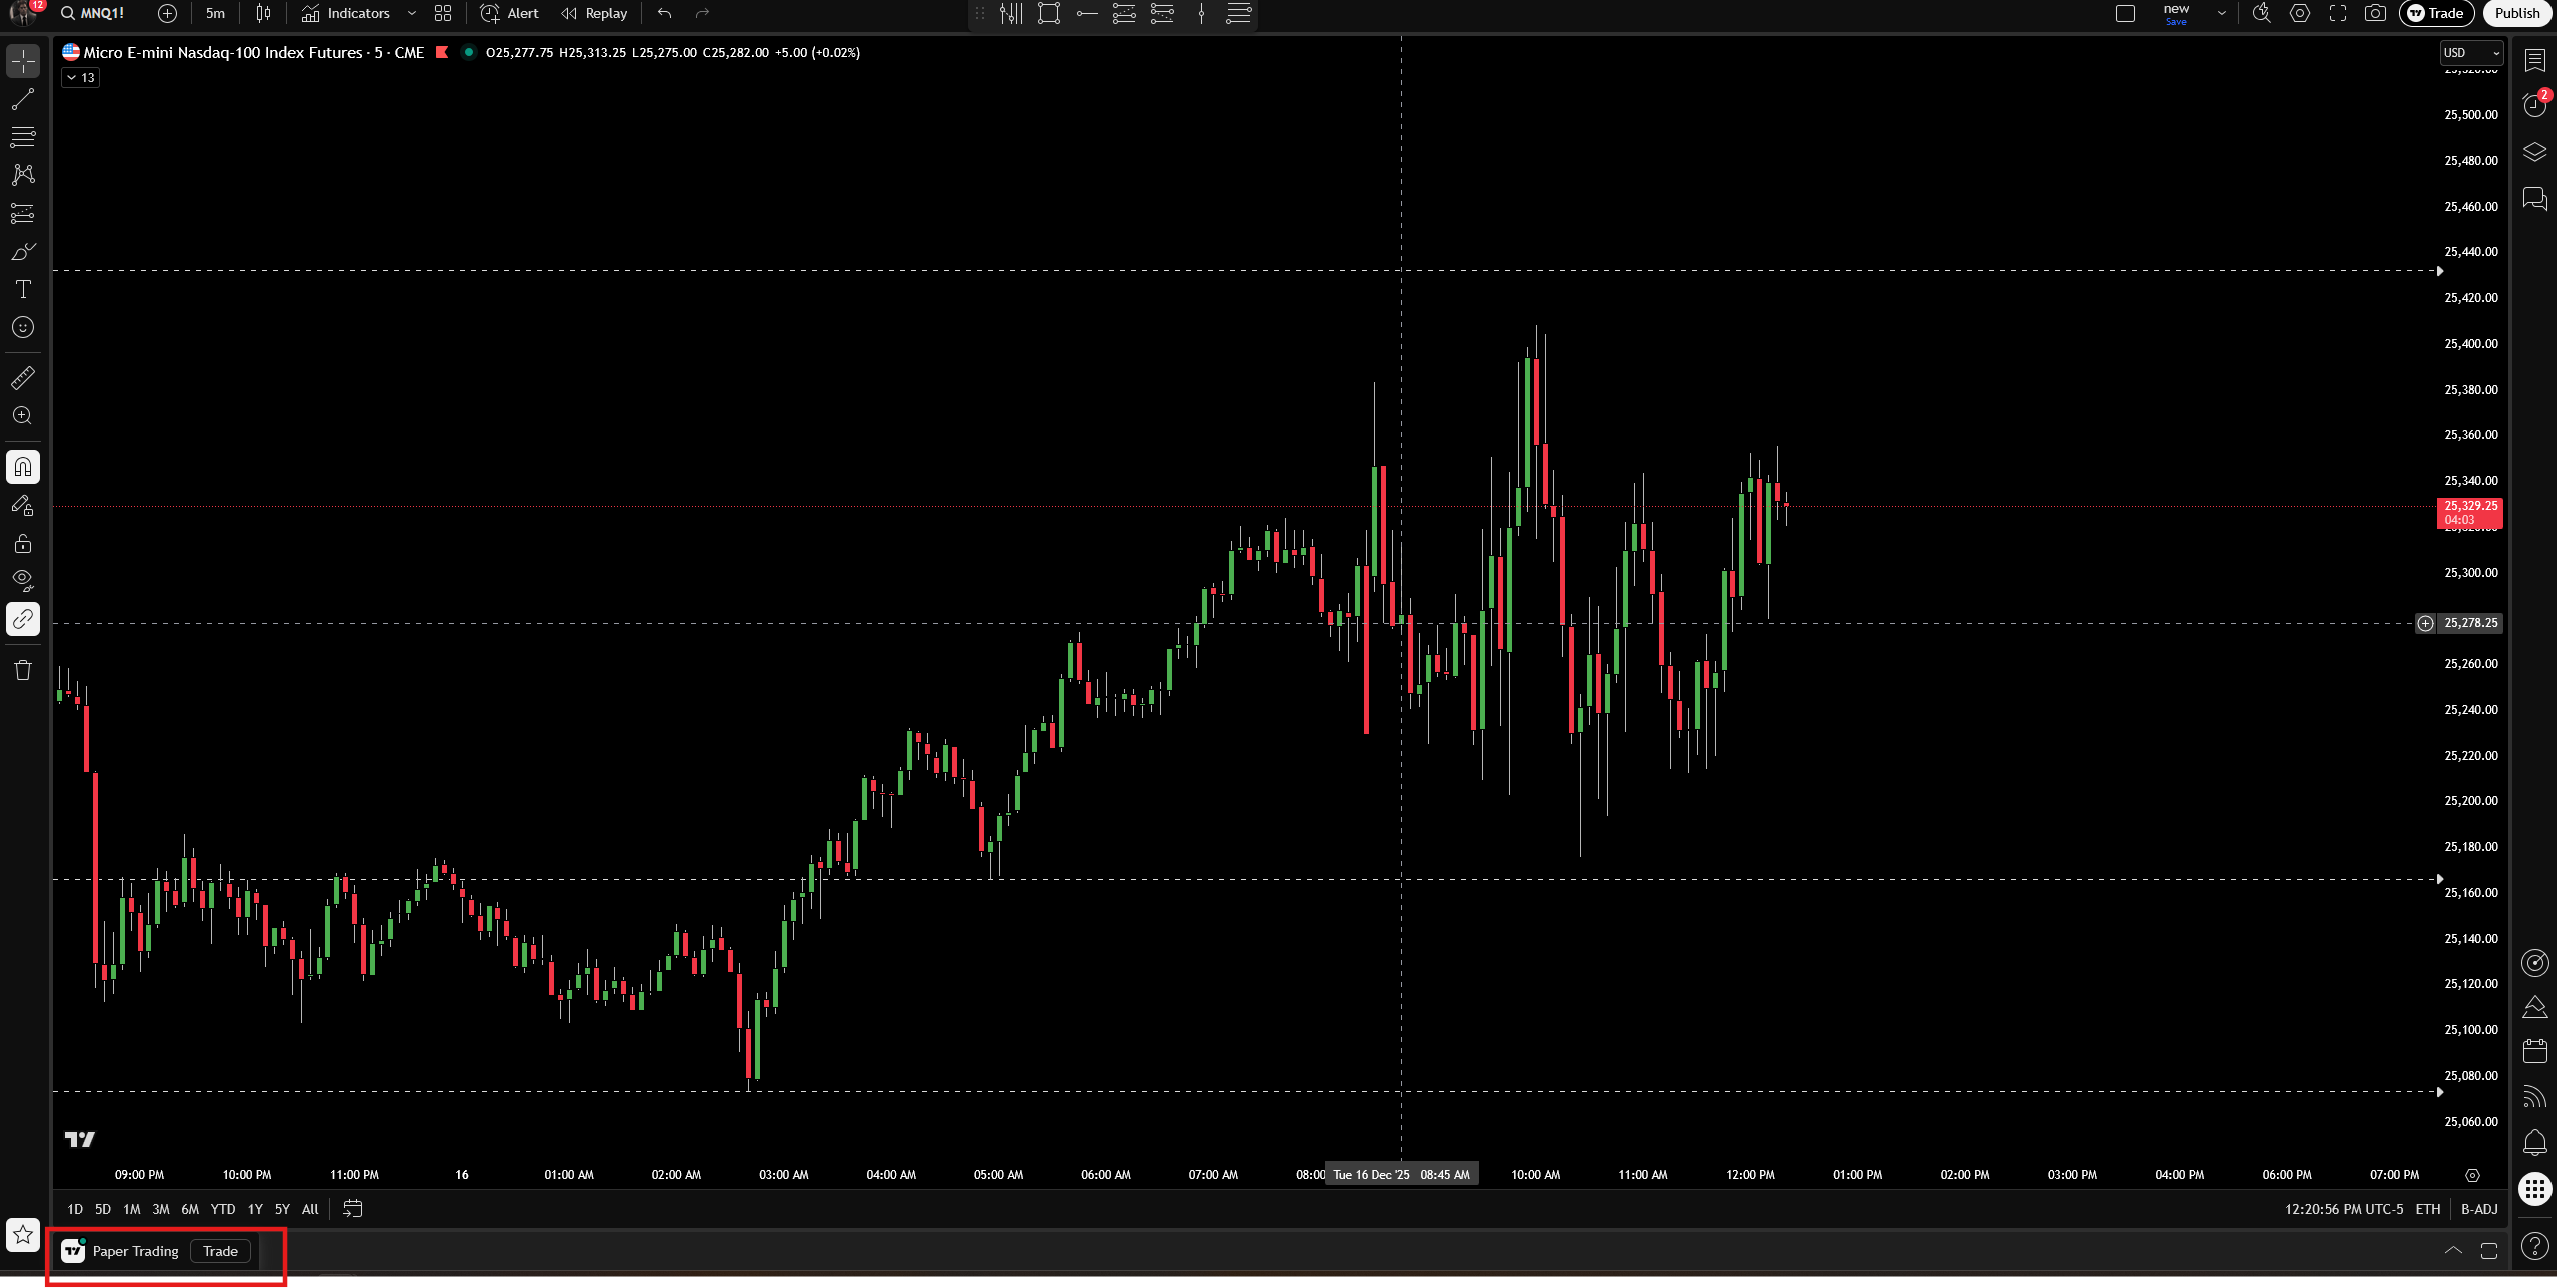Take a chart snapshot with the camera icon
Image resolution: width=2557 pixels, height=1288 pixels.
tap(2375, 13)
